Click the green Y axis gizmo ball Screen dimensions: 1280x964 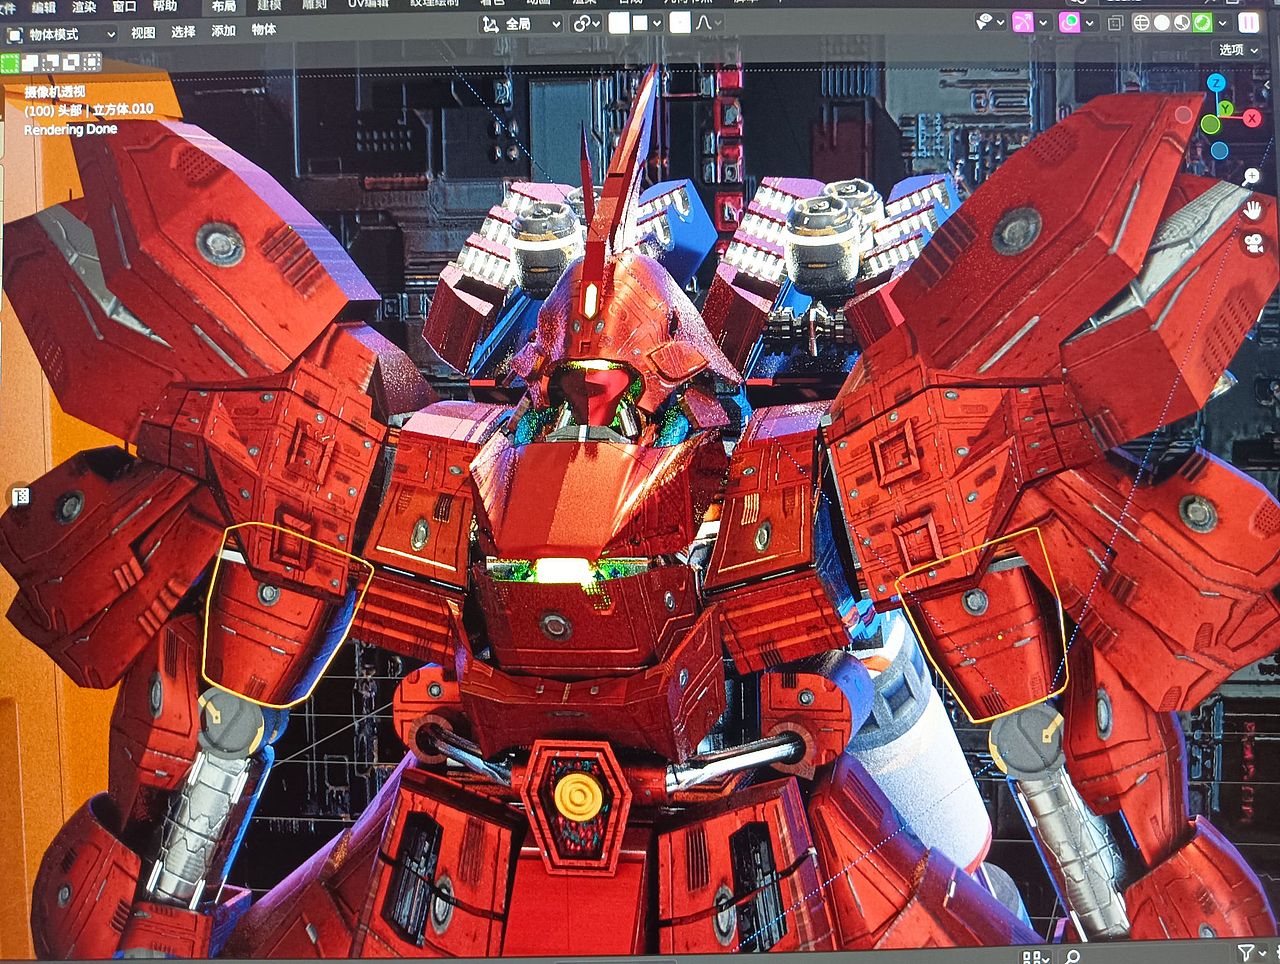point(1225,108)
